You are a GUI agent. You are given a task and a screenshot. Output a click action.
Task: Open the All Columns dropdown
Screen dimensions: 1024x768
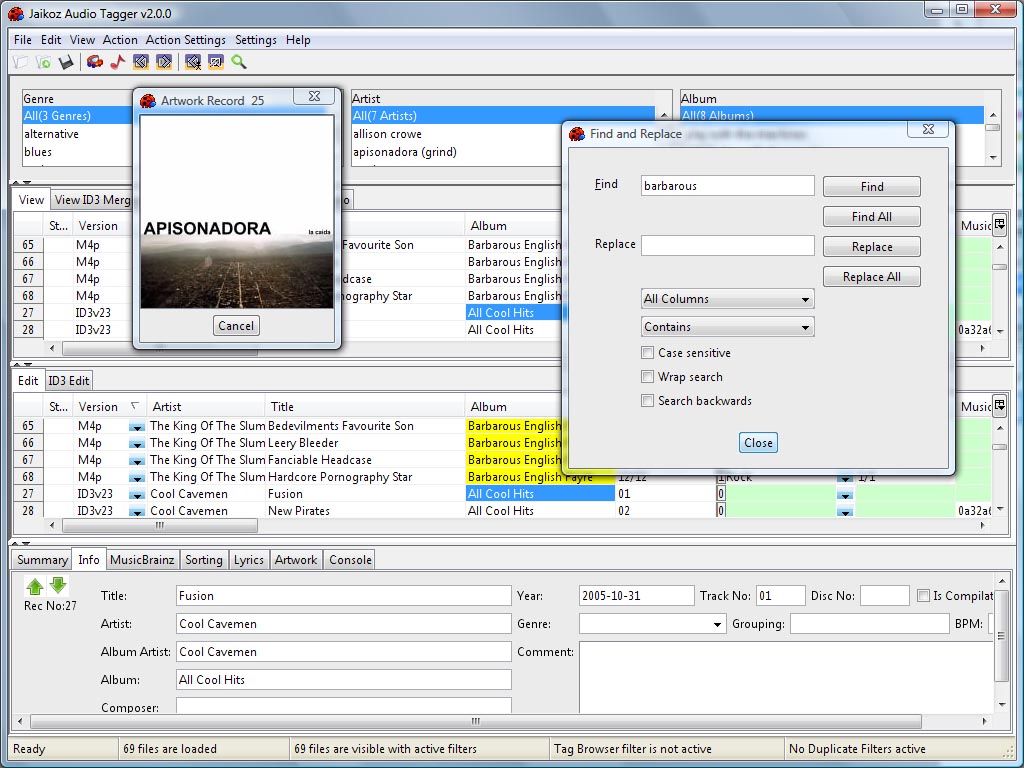pos(728,299)
